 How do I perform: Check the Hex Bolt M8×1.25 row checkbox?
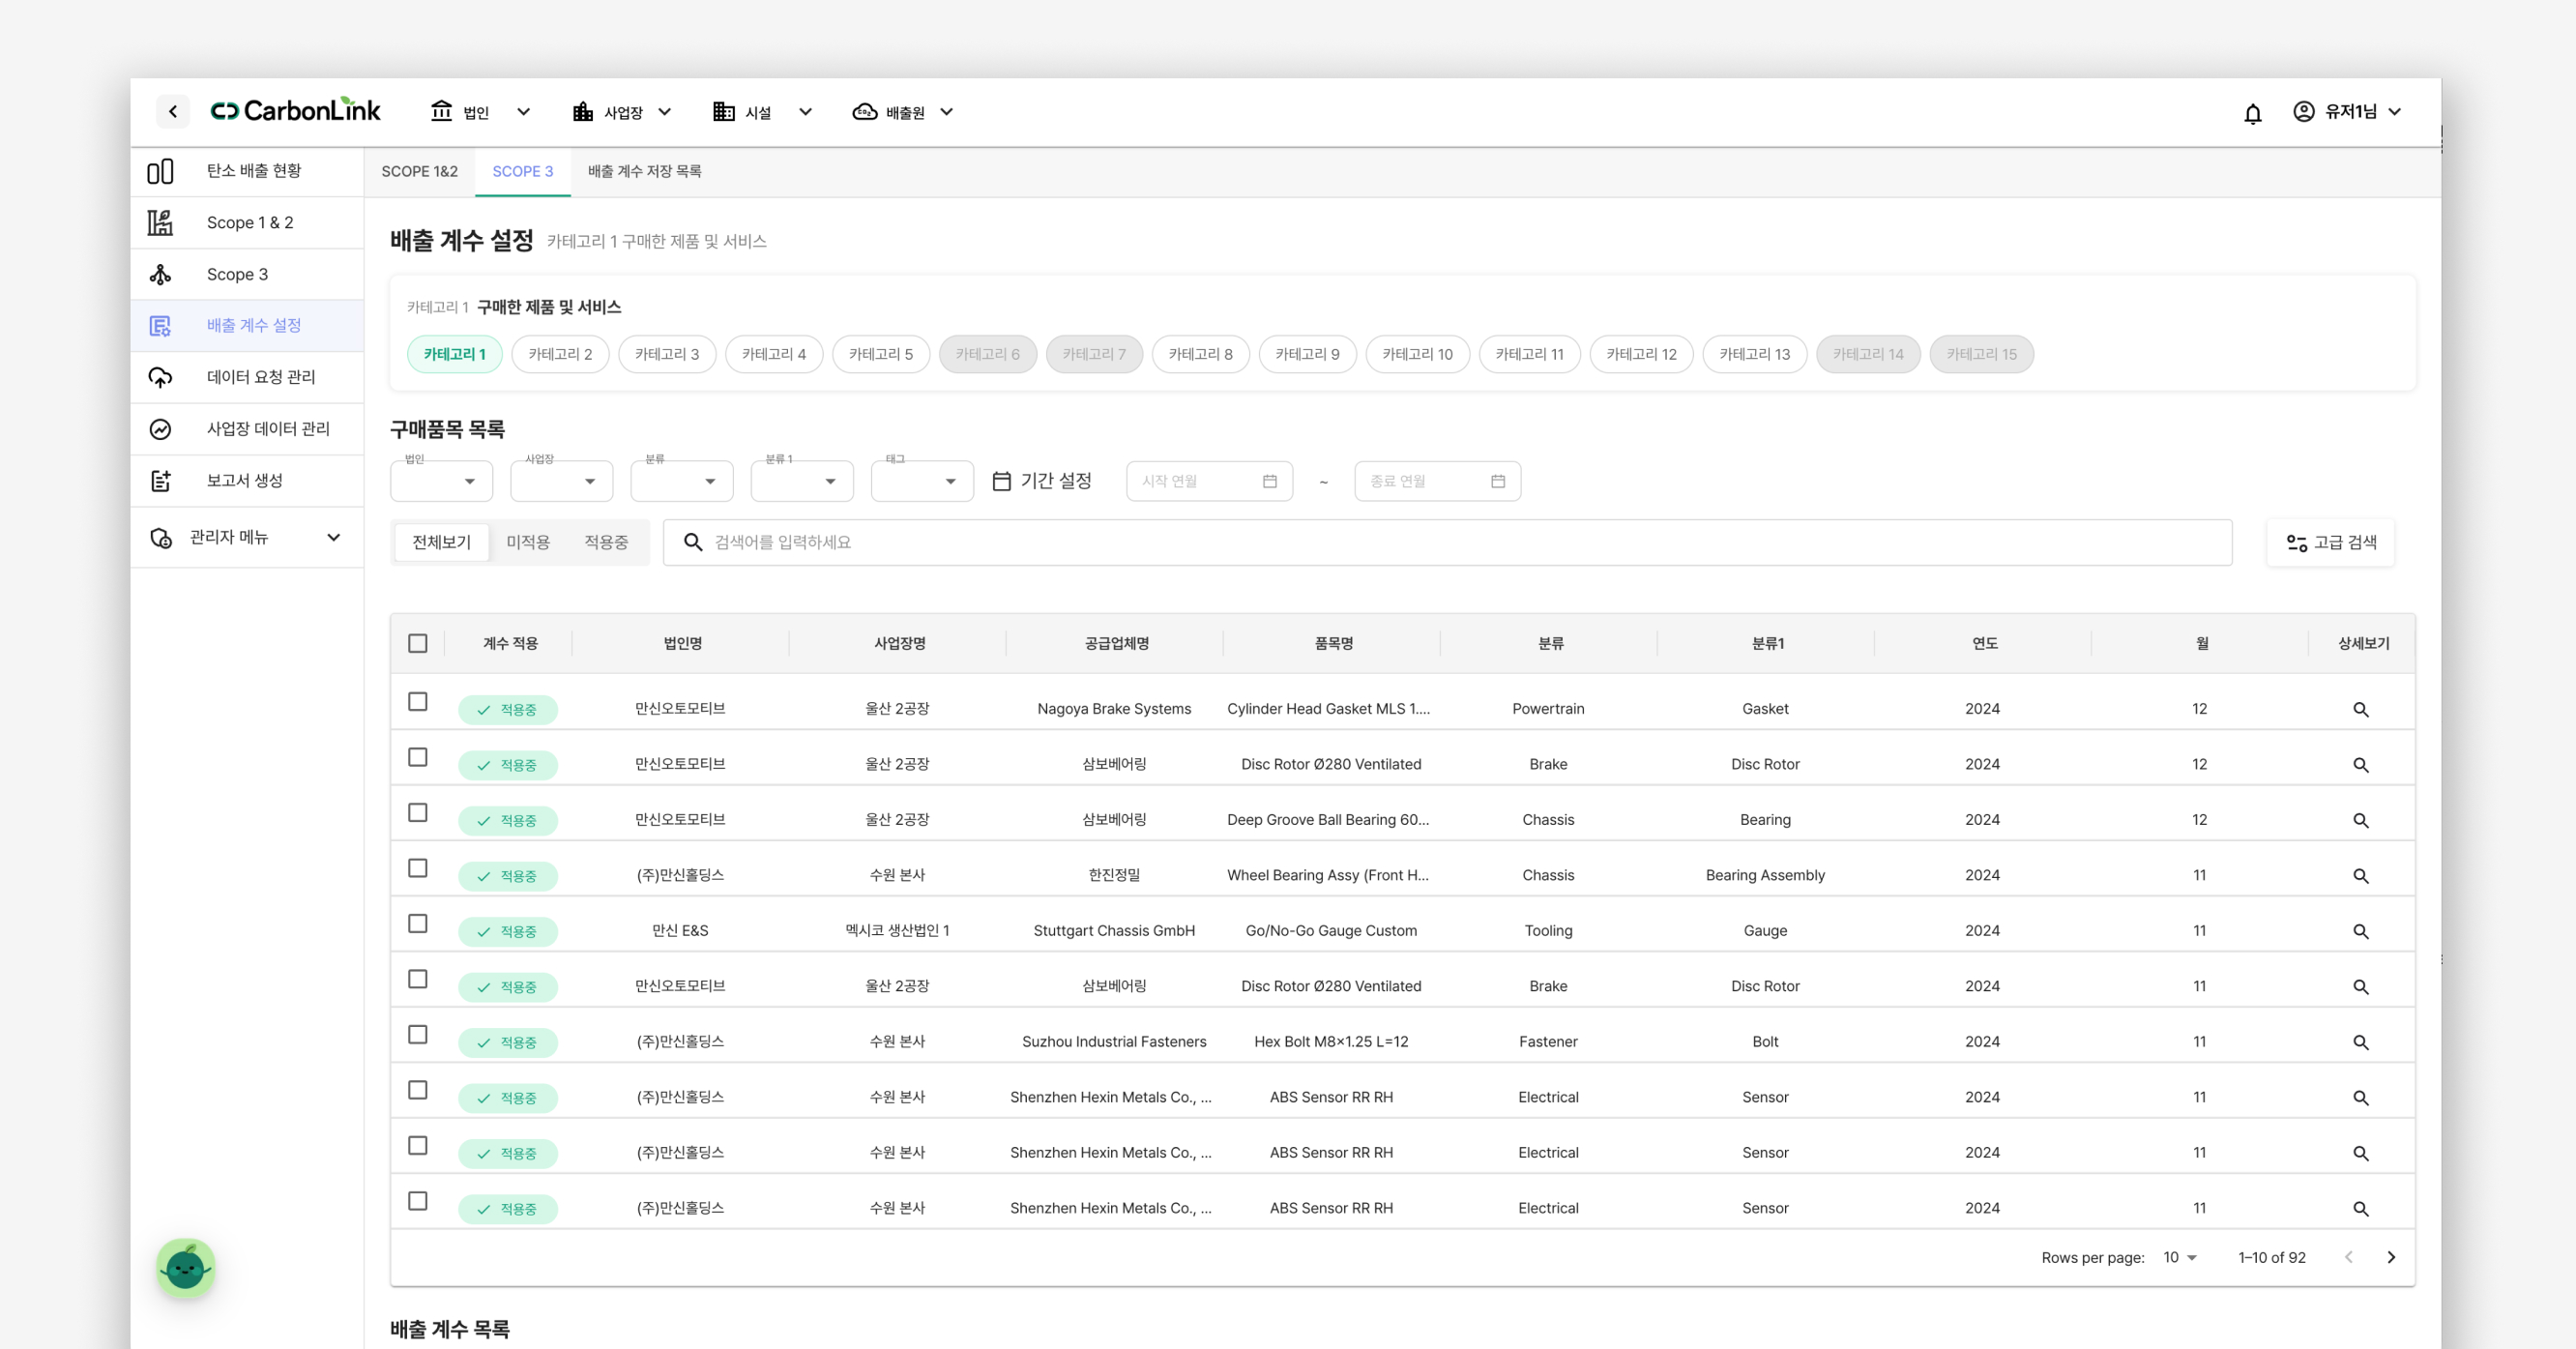(418, 1035)
